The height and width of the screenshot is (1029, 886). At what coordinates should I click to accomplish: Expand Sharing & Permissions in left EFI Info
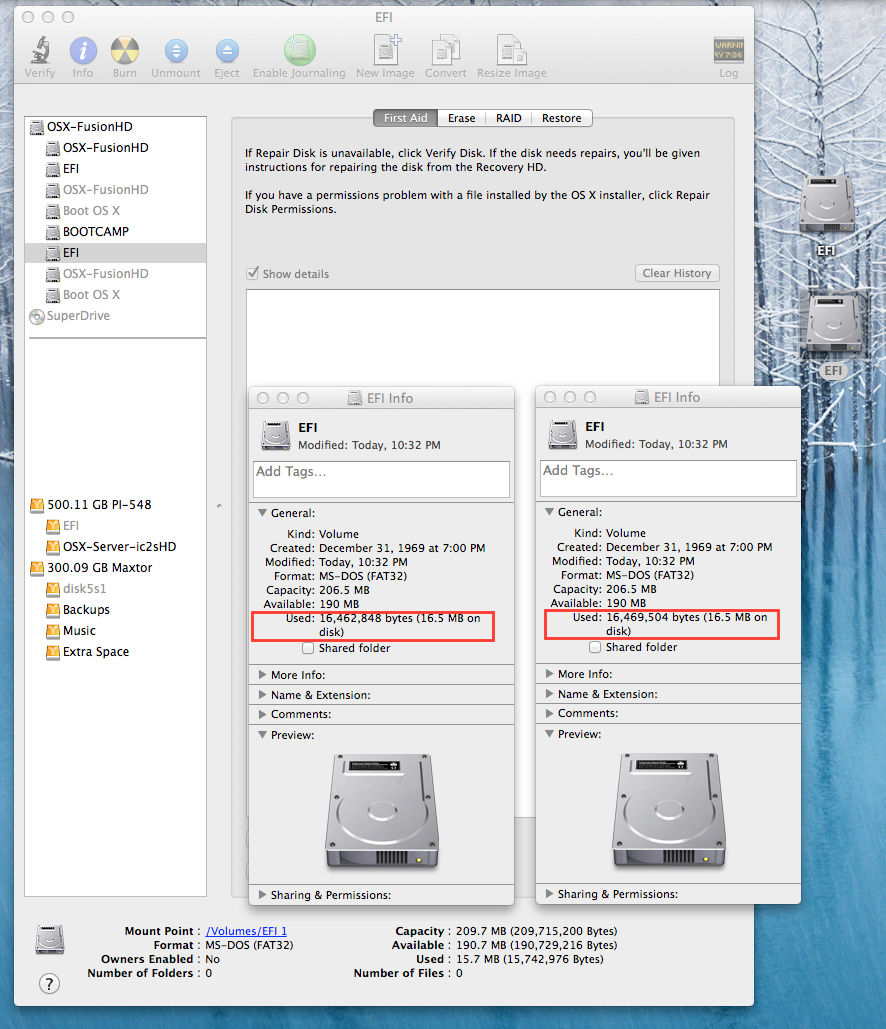(263, 894)
